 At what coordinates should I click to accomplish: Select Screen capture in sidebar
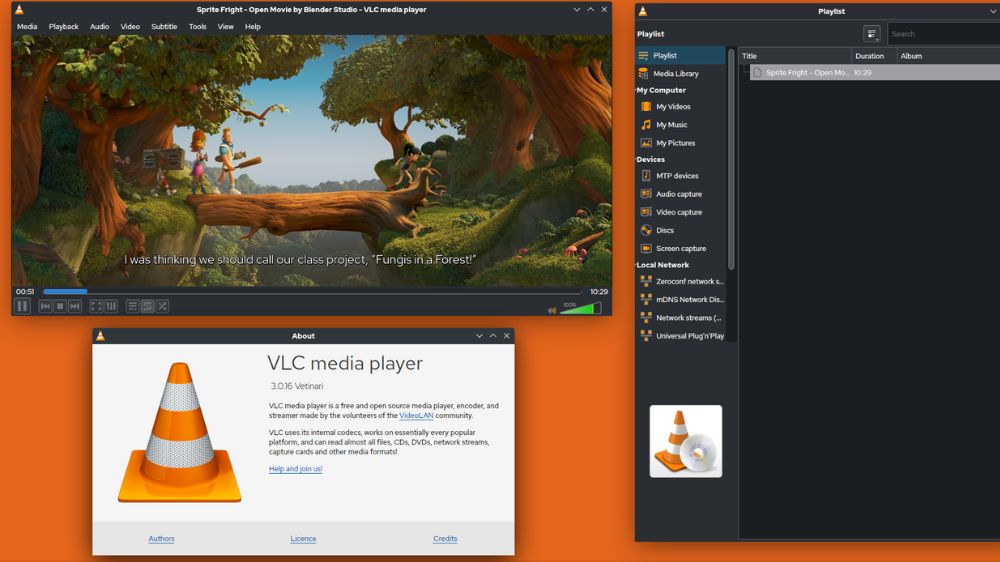pos(680,248)
